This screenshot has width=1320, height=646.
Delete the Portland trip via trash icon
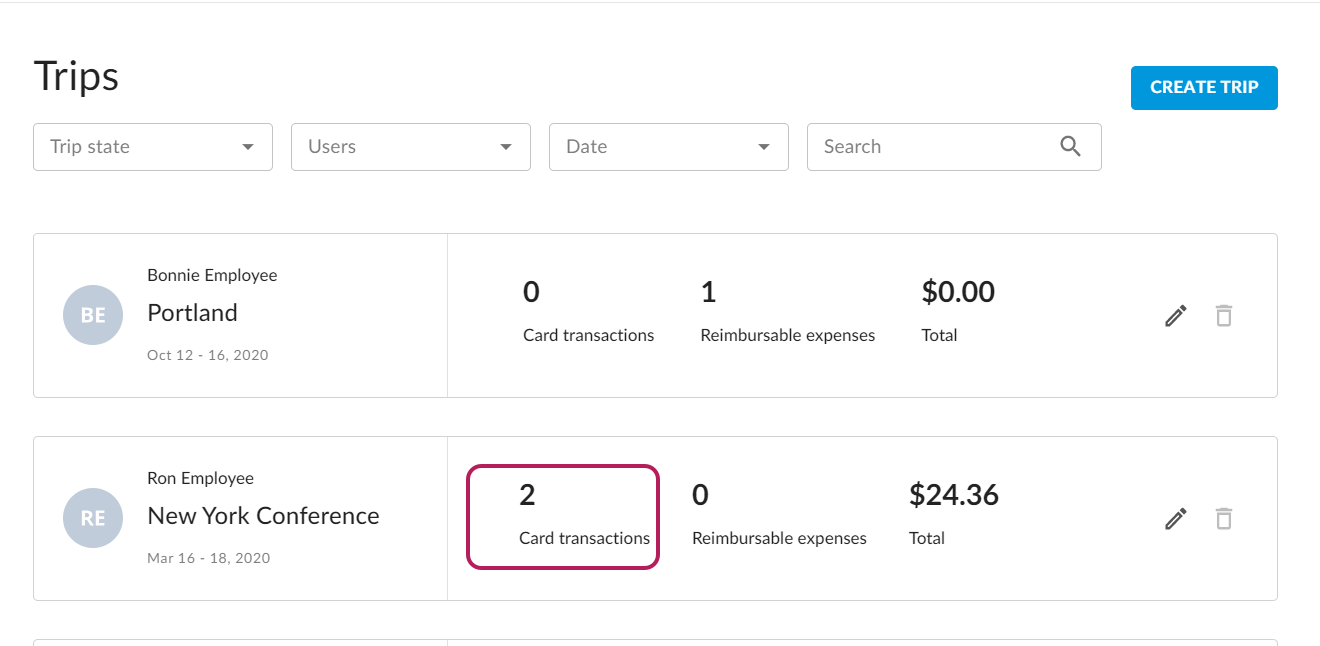pos(1223,316)
